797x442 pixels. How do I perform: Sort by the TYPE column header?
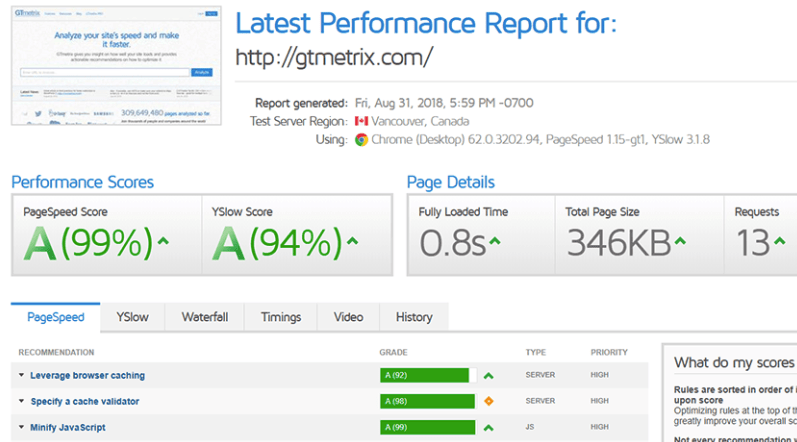click(536, 352)
